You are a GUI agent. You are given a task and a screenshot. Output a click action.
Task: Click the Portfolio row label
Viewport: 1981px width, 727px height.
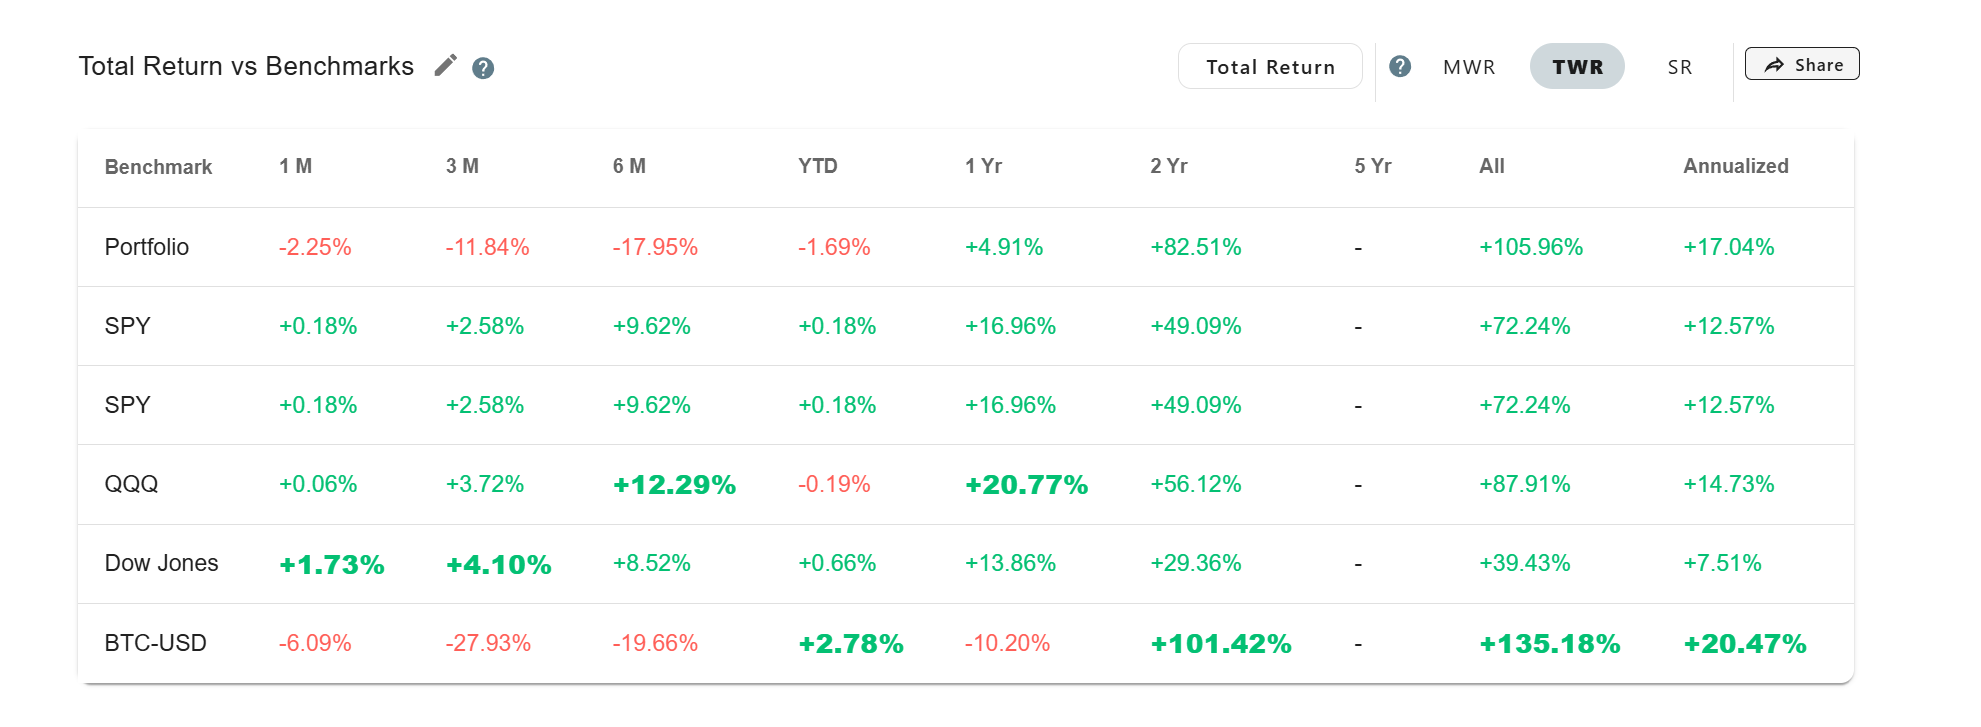pos(147,247)
